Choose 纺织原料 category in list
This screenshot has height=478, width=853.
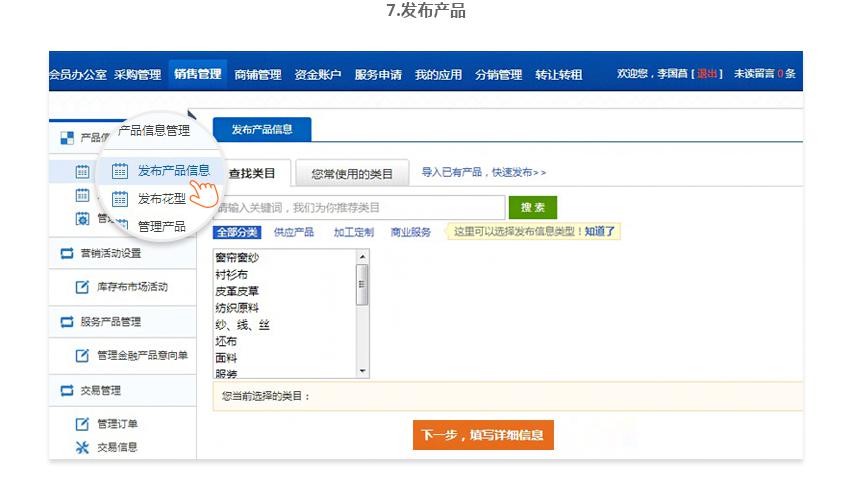pos(237,308)
